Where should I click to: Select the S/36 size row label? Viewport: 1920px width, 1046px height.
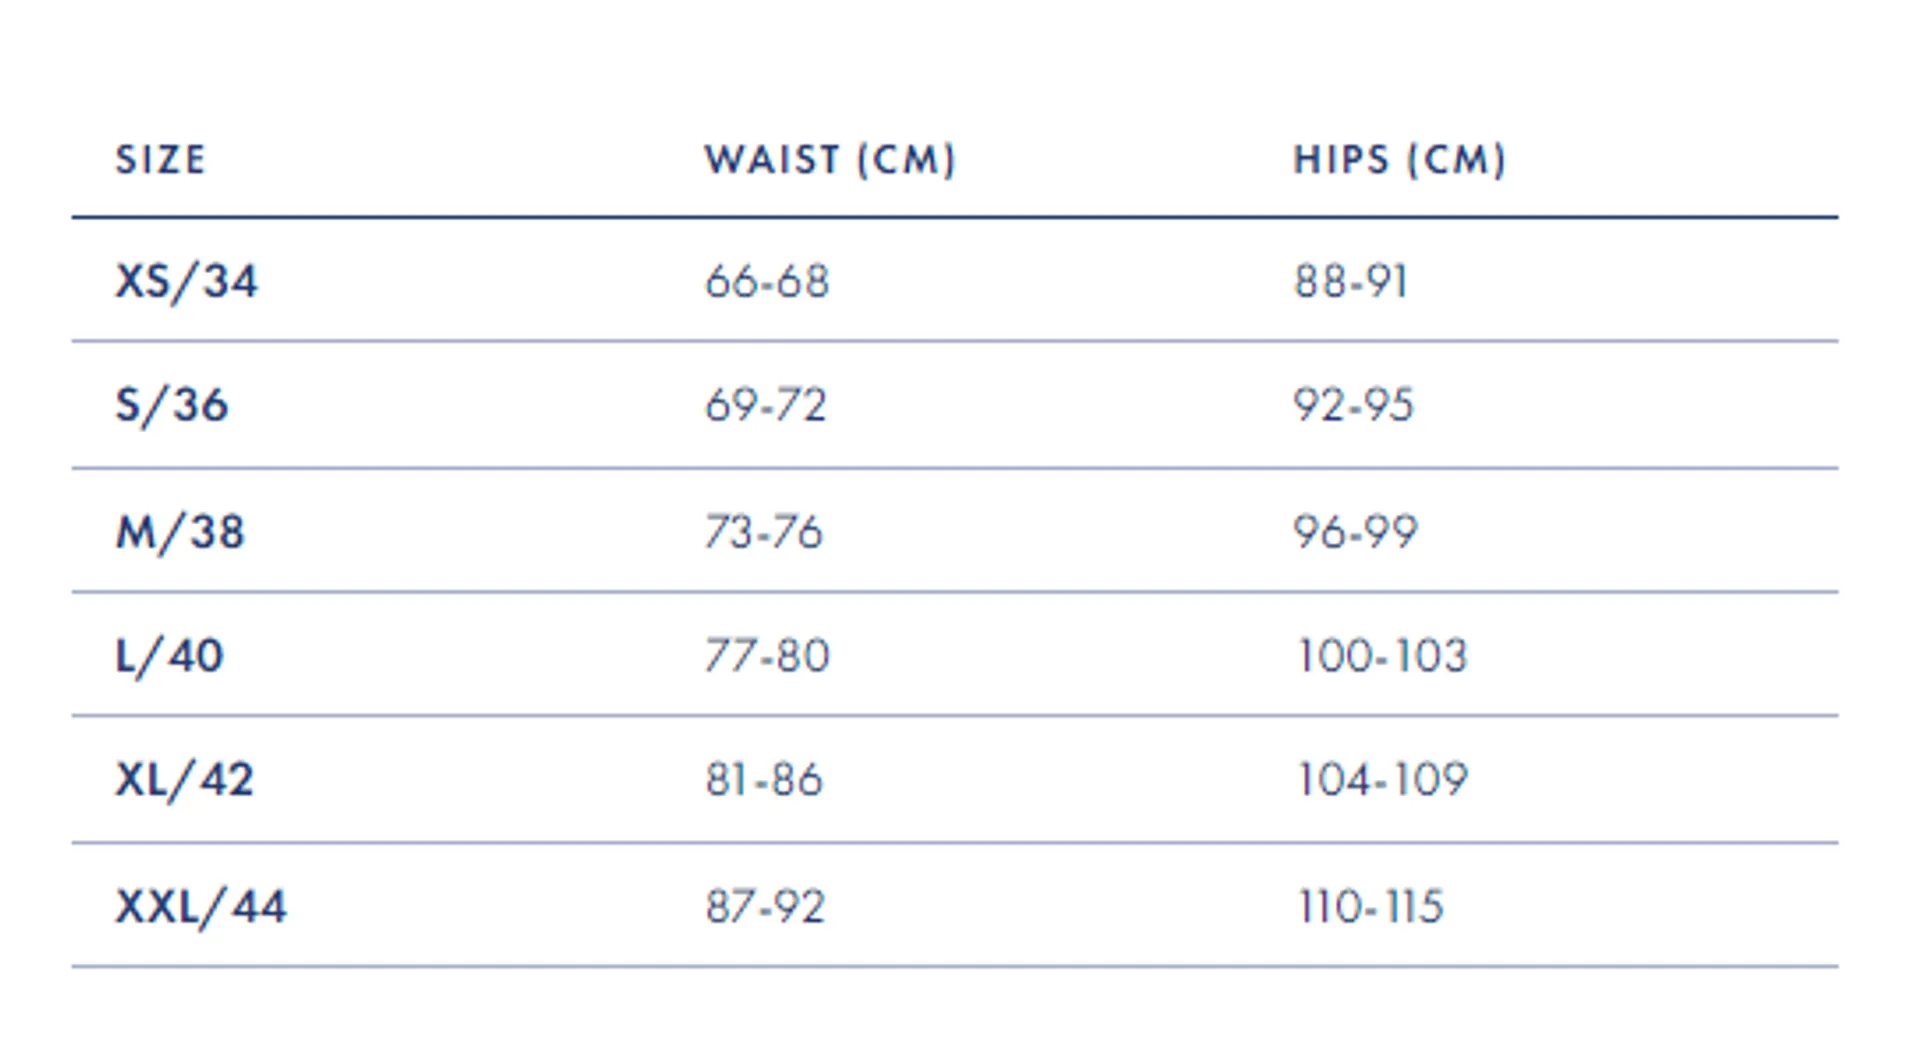[x=172, y=405]
